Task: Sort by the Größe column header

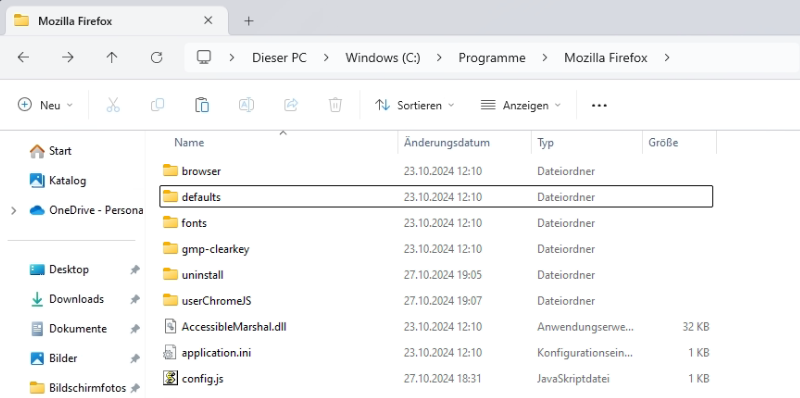Action: click(x=663, y=142)
